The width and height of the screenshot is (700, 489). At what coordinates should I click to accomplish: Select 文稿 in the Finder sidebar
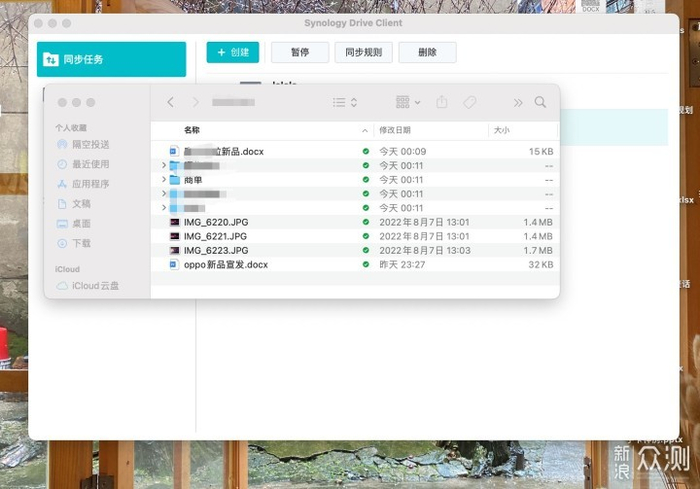tap(74, 204)
